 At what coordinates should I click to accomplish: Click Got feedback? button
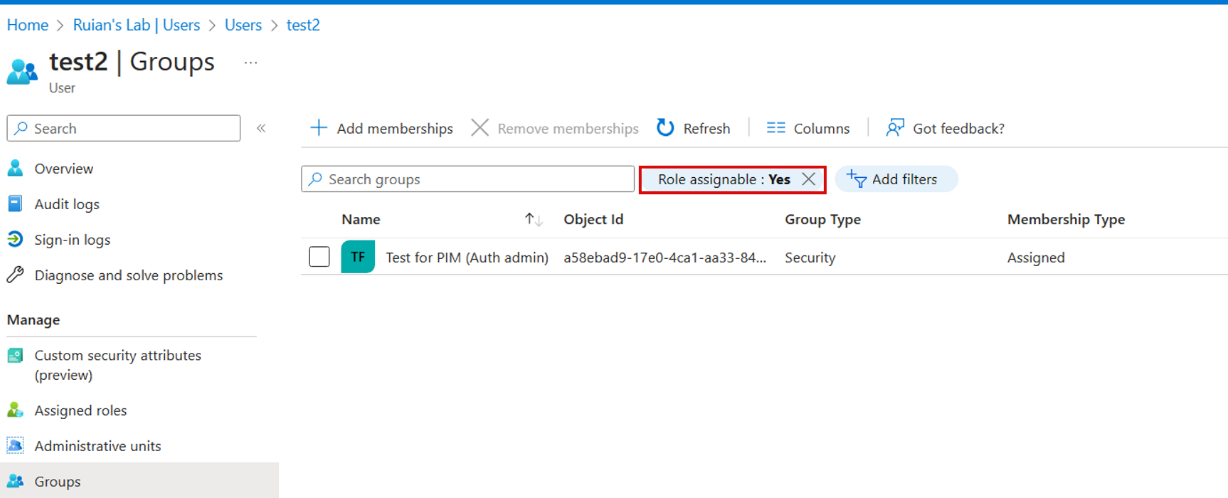[x=946, y=128]
